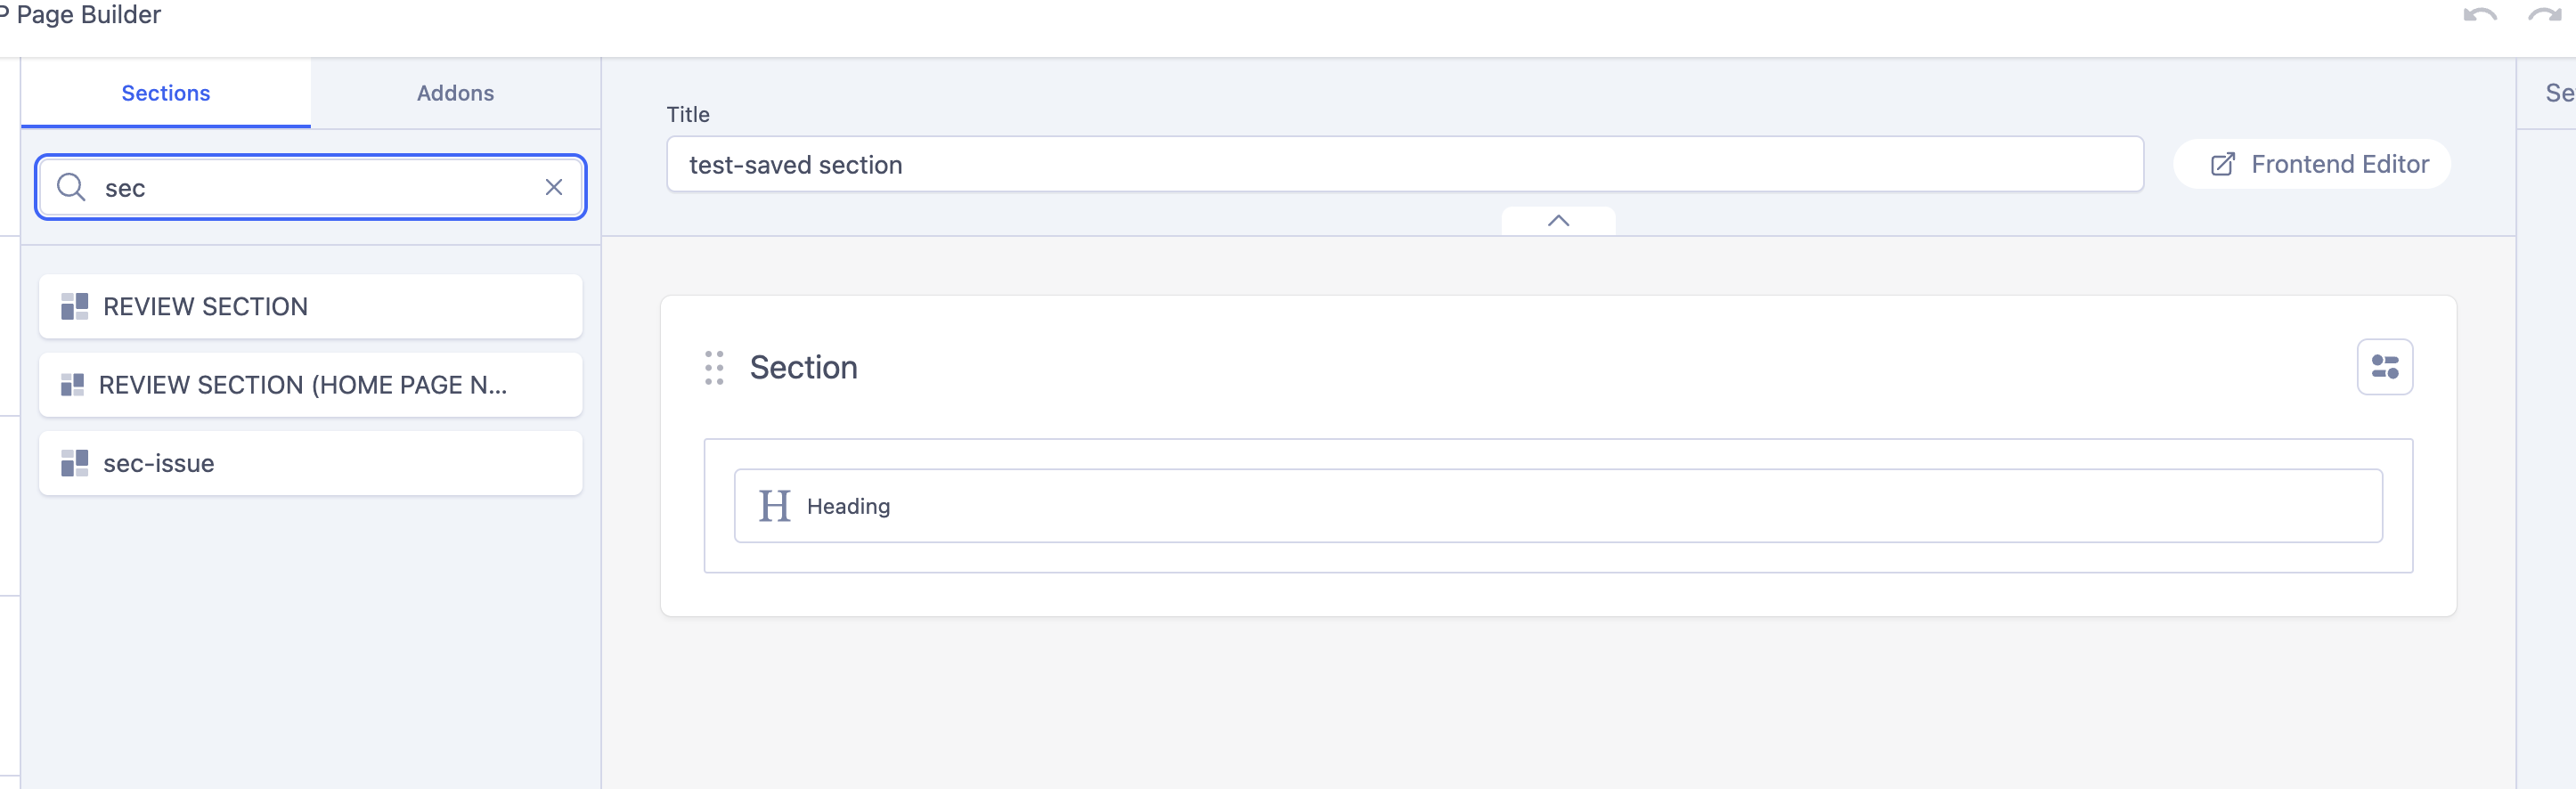Click the magnifier icon in the search box
Screen dimensions: 2576x789
pos(71,187)
